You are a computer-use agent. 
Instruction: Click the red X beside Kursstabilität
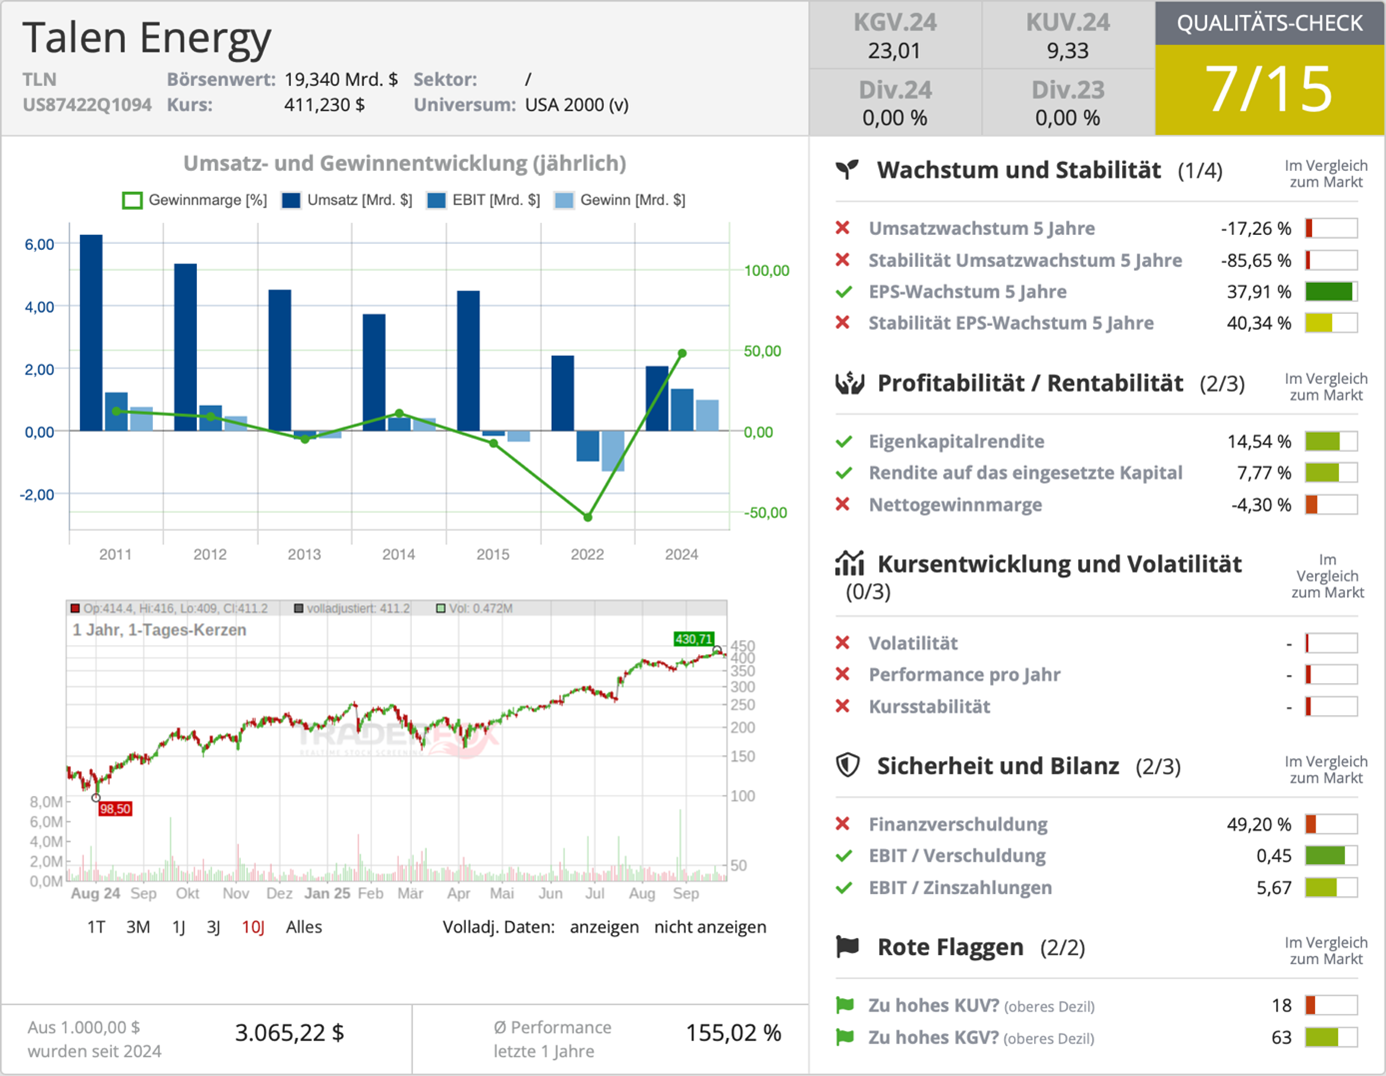(843, 706)
